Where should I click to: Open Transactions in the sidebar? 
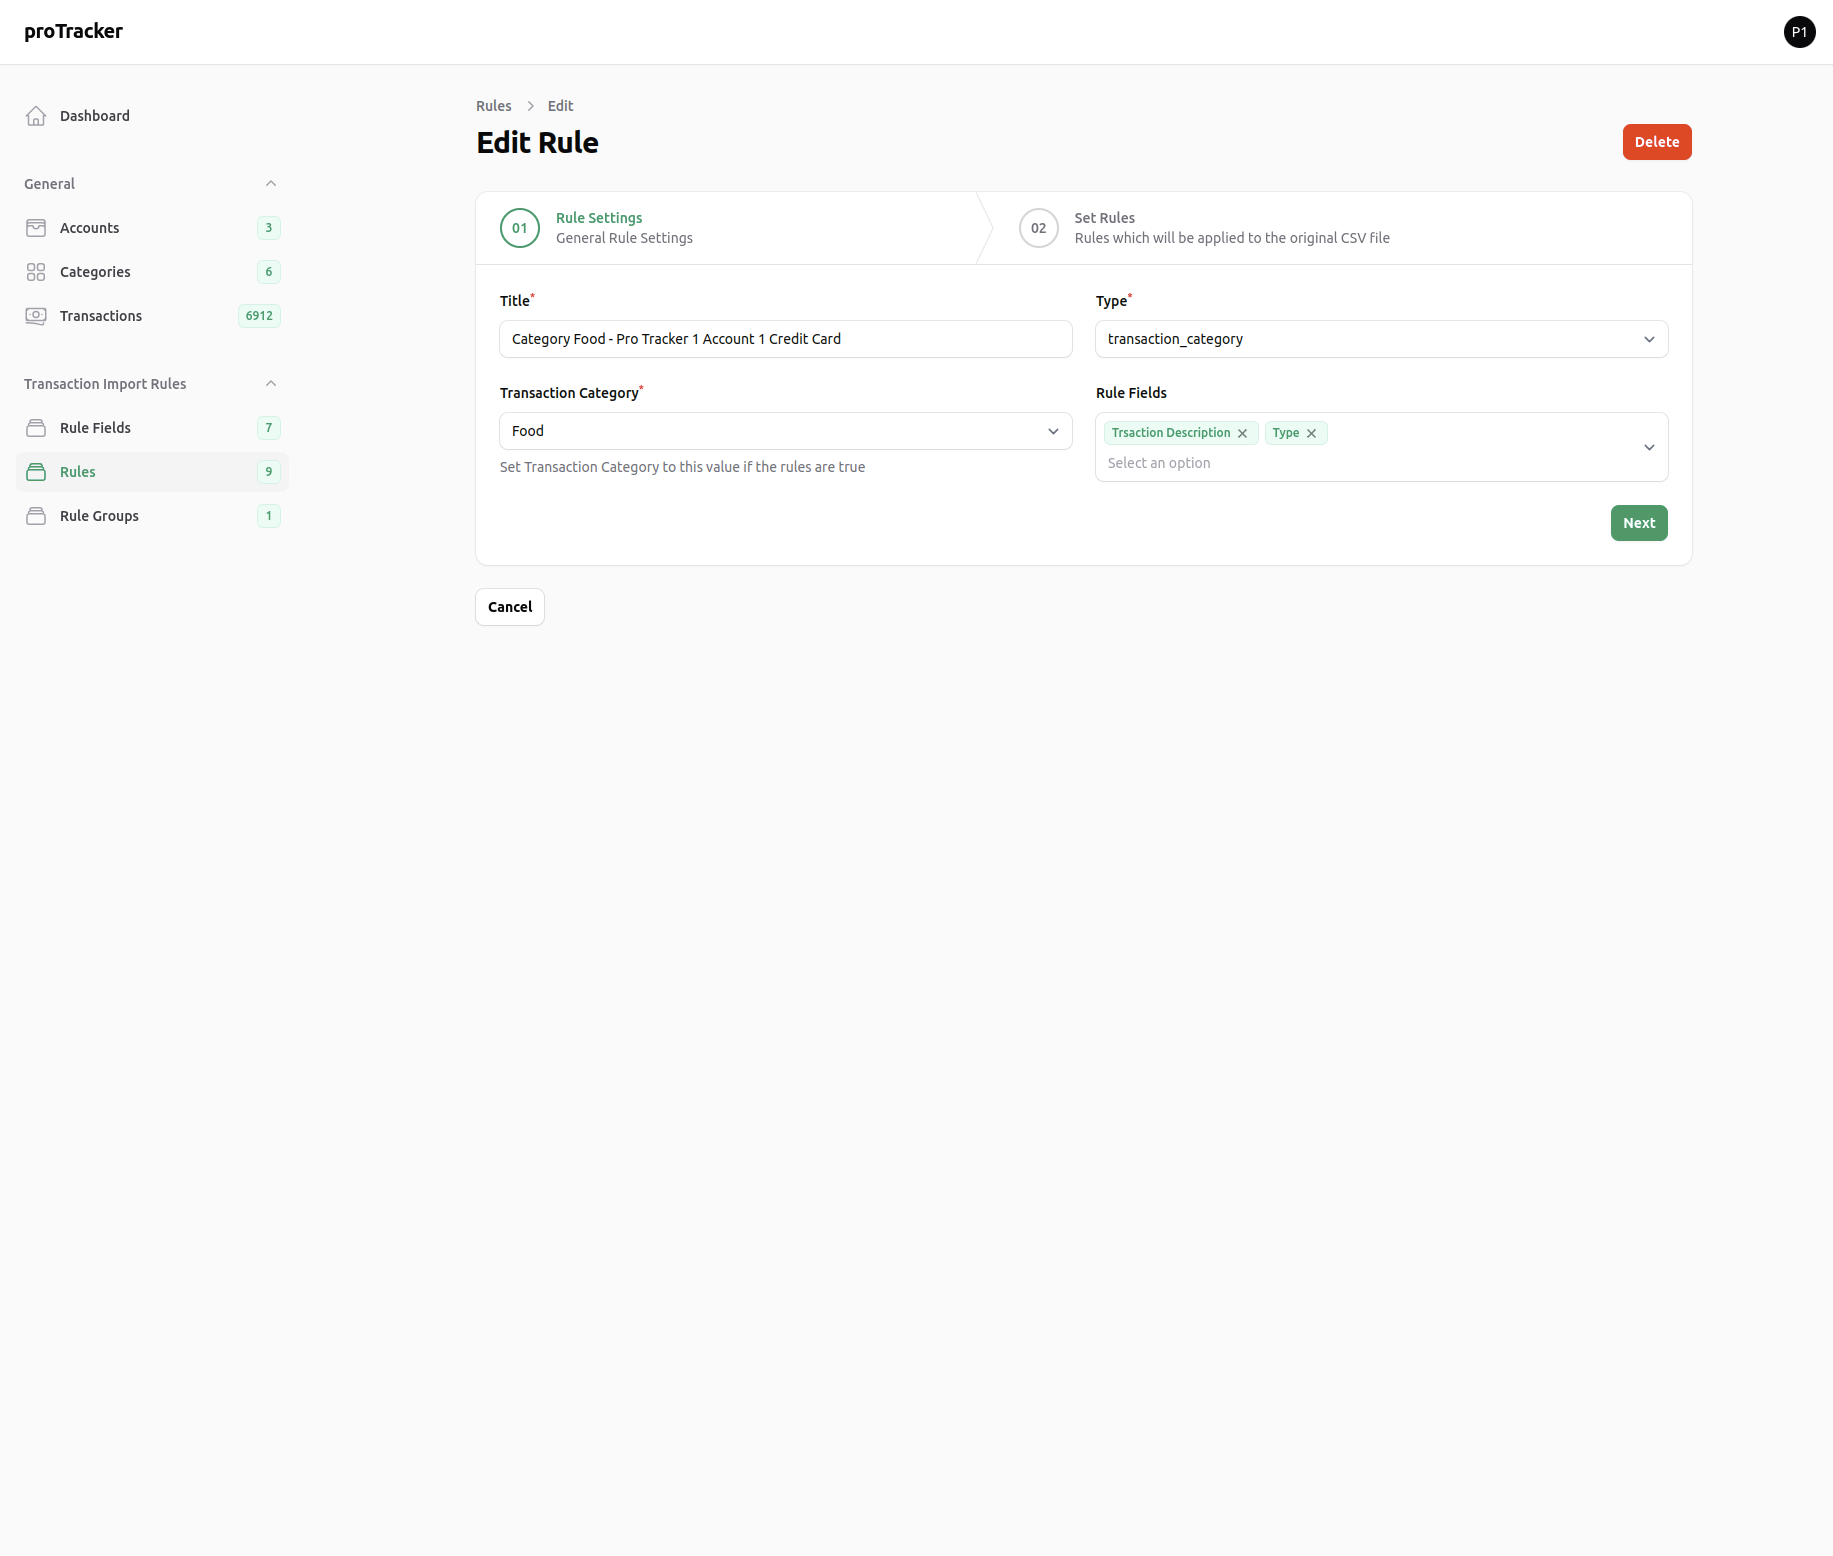[152, 316]
